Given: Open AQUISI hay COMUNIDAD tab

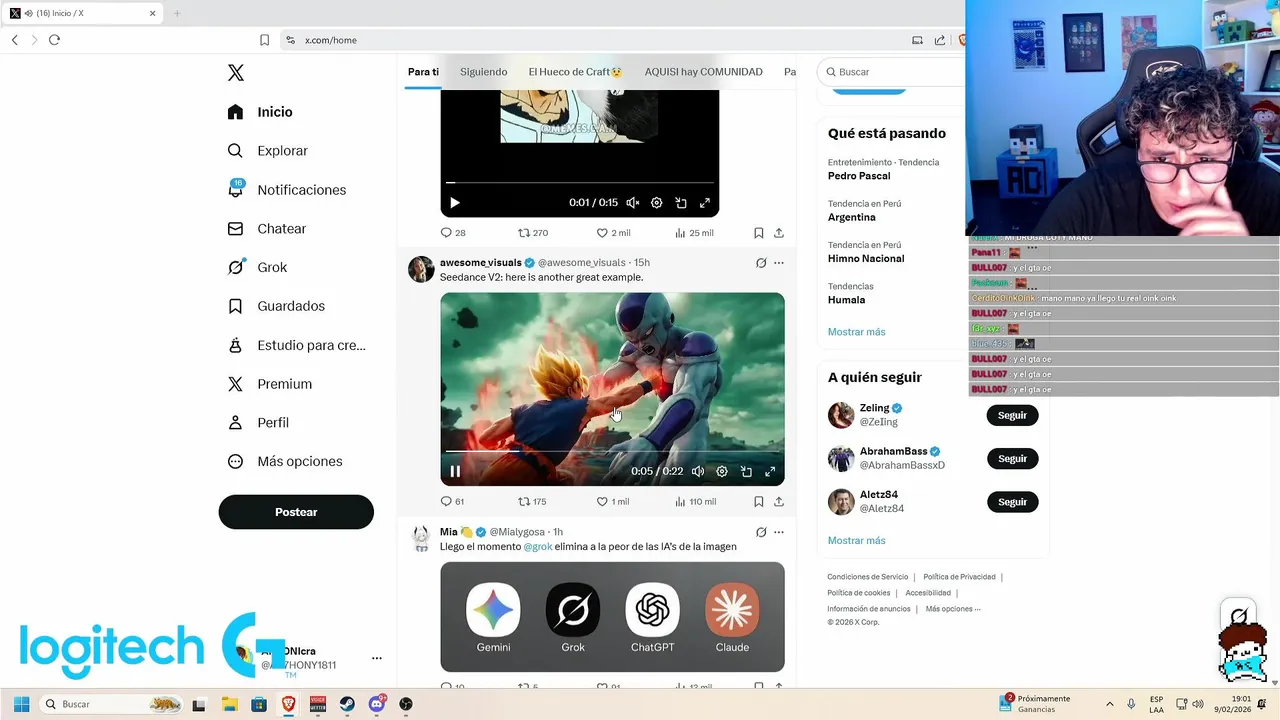Looking at the screenshot, I should pyautogui.click(x=703, y=72).
